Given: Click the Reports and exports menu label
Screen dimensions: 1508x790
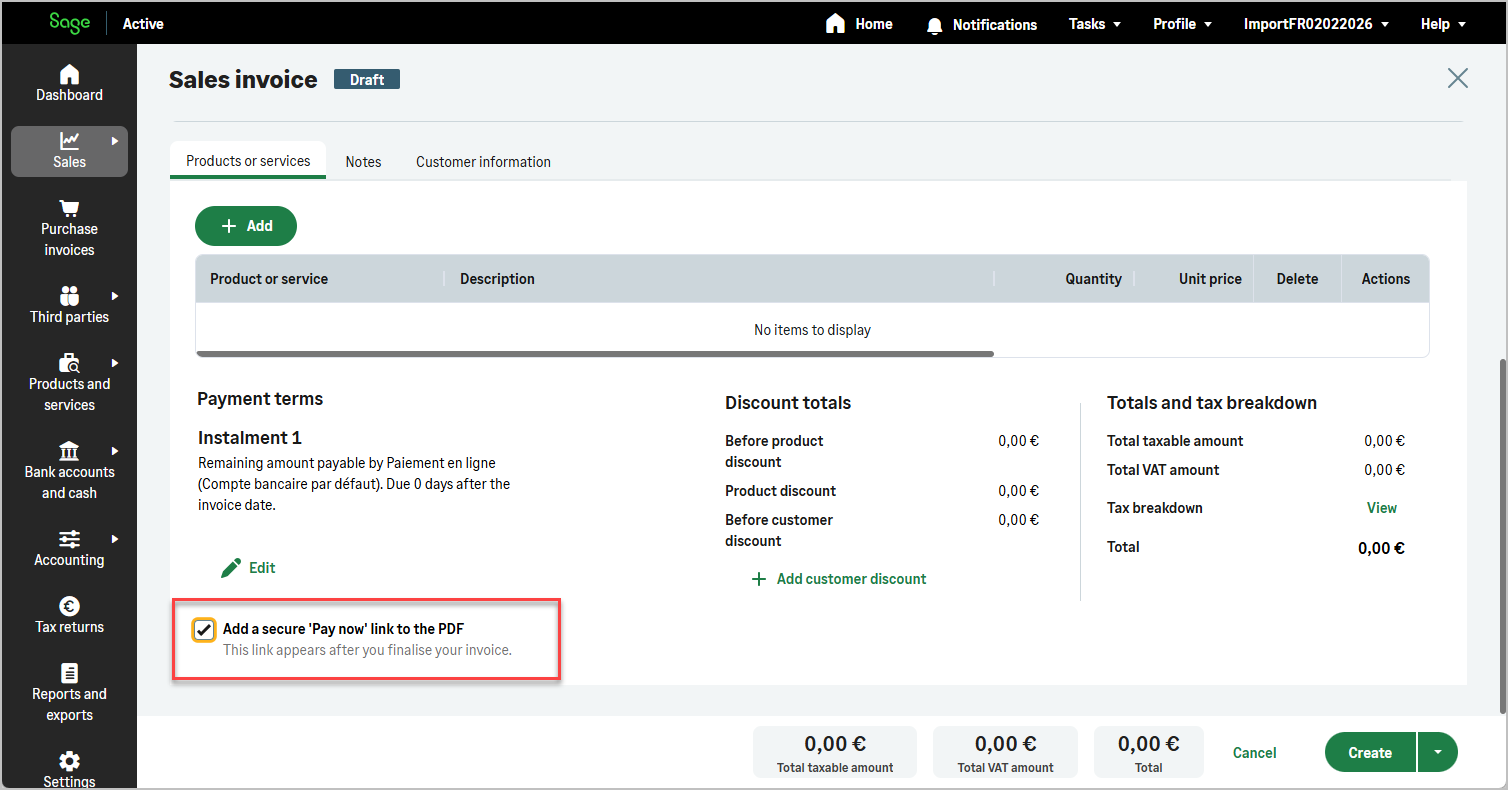Looking at the screenshot, I should pyautogui.click(x=69, y=704).
